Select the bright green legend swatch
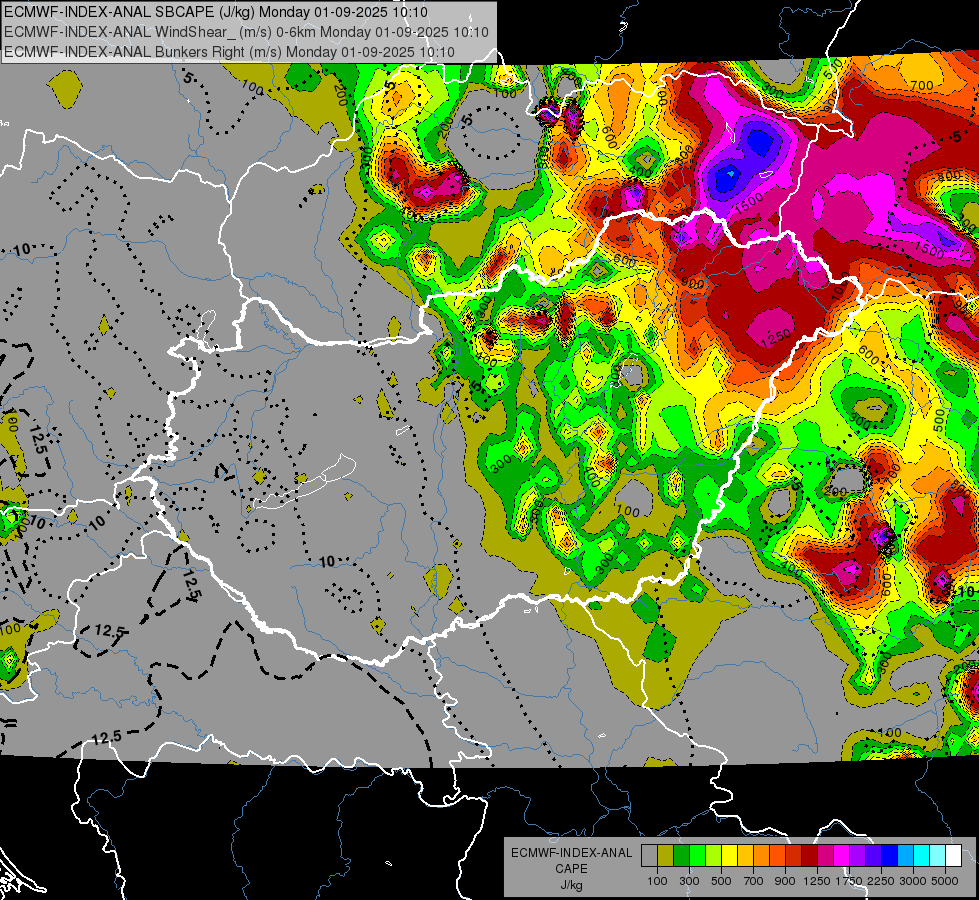The image size is (979, 900). 697,856
